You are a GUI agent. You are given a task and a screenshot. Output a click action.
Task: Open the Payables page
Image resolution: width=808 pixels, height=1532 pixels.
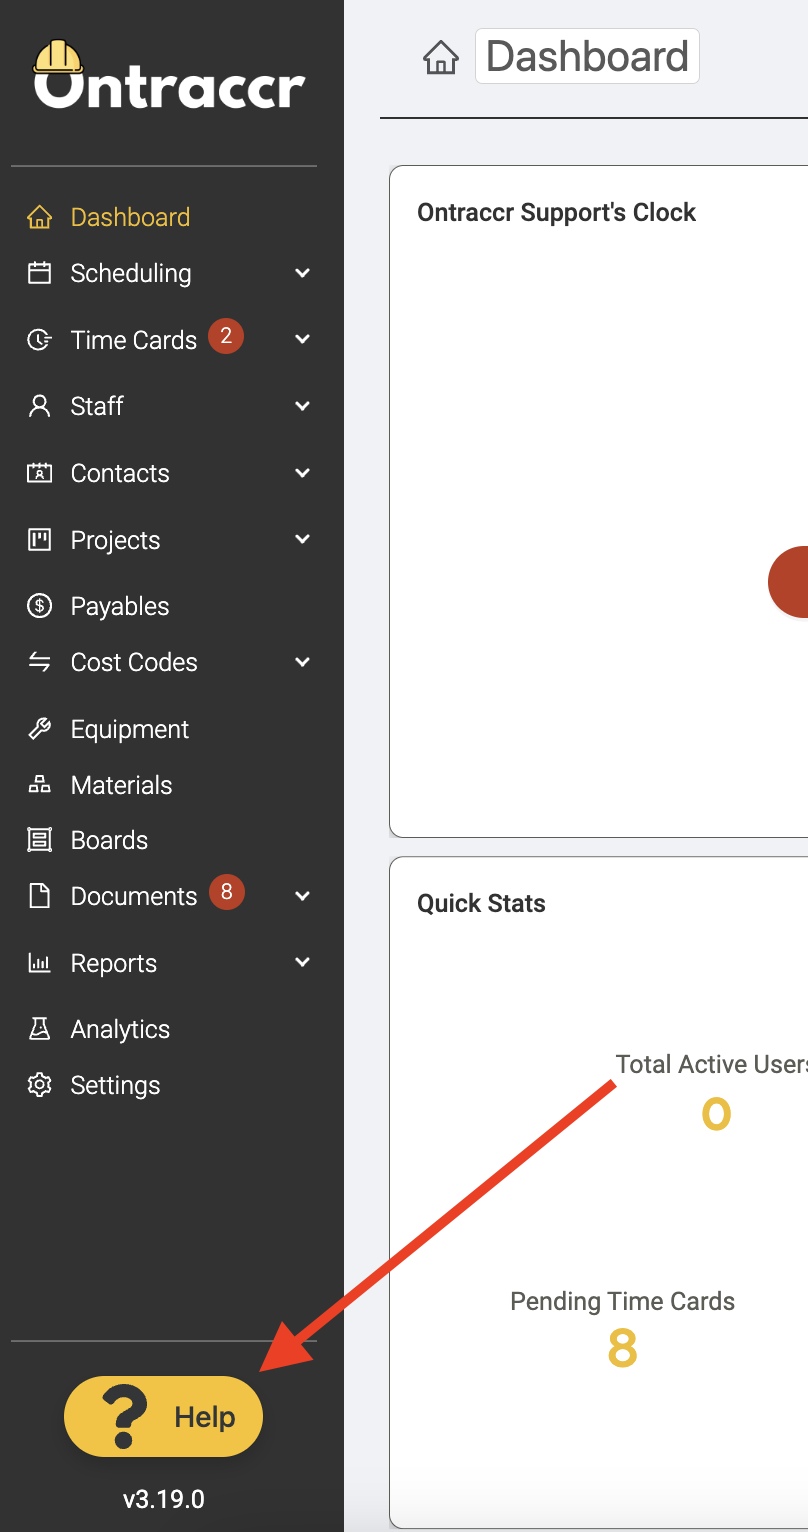tap(120, 606)
